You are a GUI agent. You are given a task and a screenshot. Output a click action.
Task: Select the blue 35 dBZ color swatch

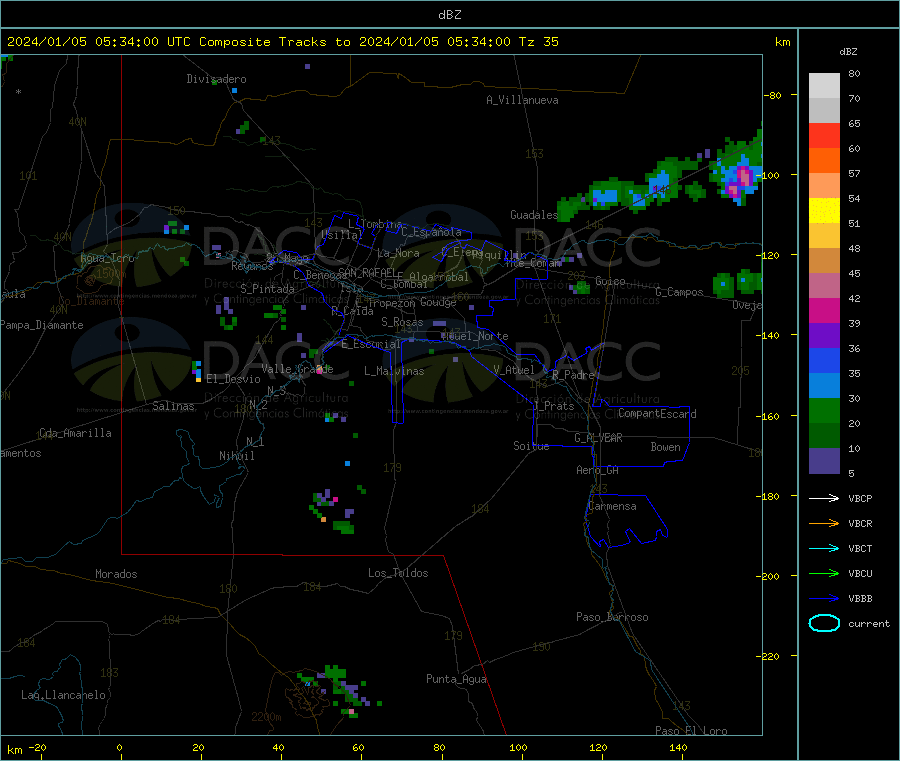824,360
